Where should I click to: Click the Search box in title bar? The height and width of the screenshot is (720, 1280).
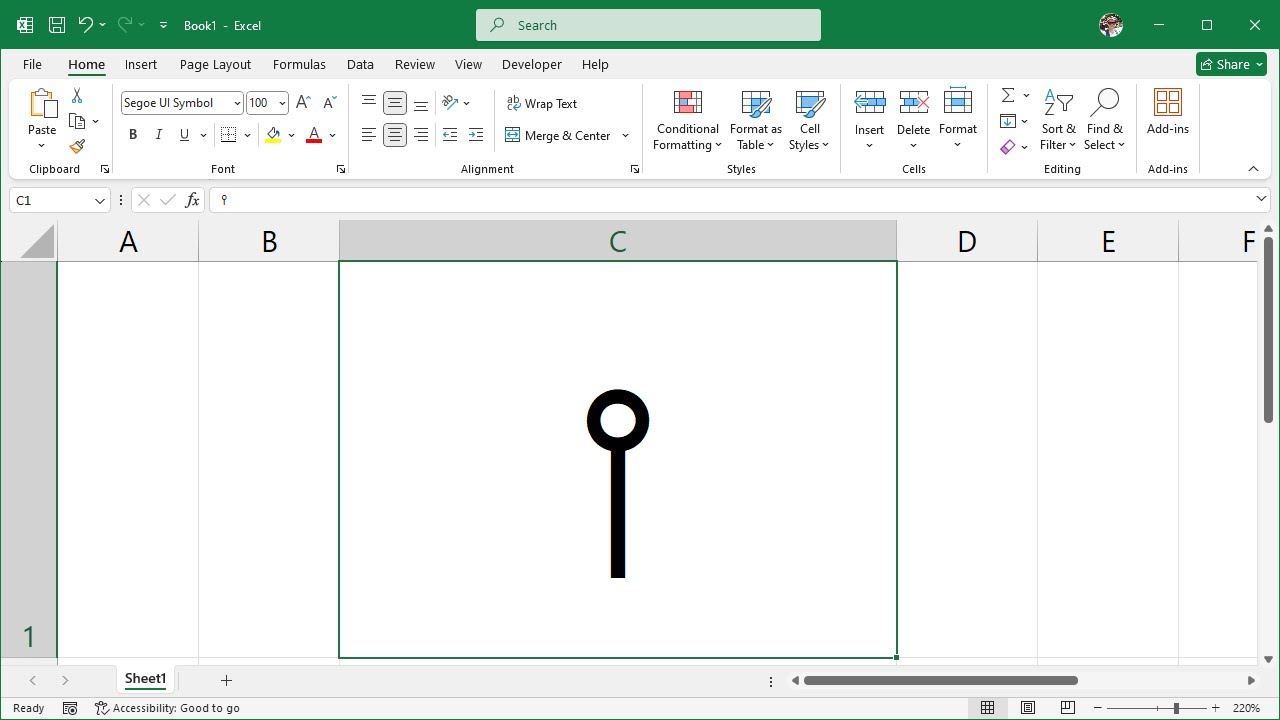point(648,25)
